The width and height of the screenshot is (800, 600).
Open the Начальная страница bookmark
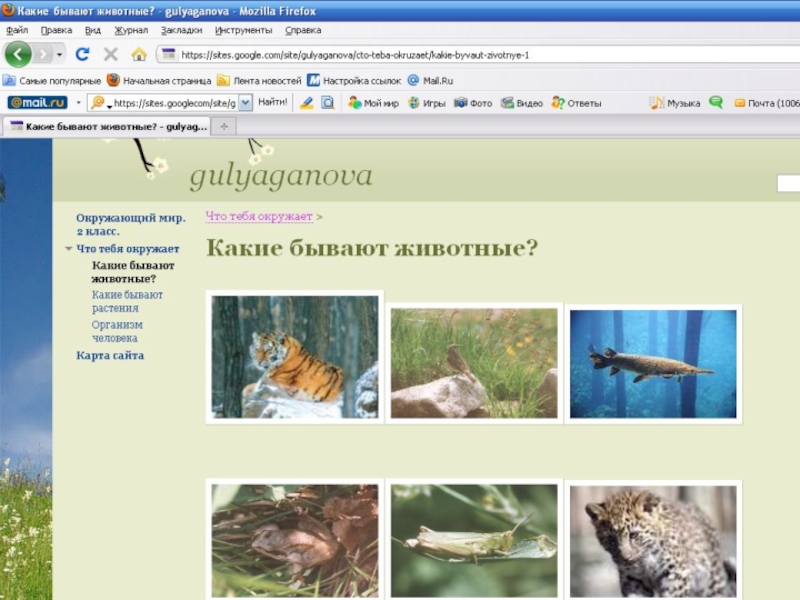159,81
